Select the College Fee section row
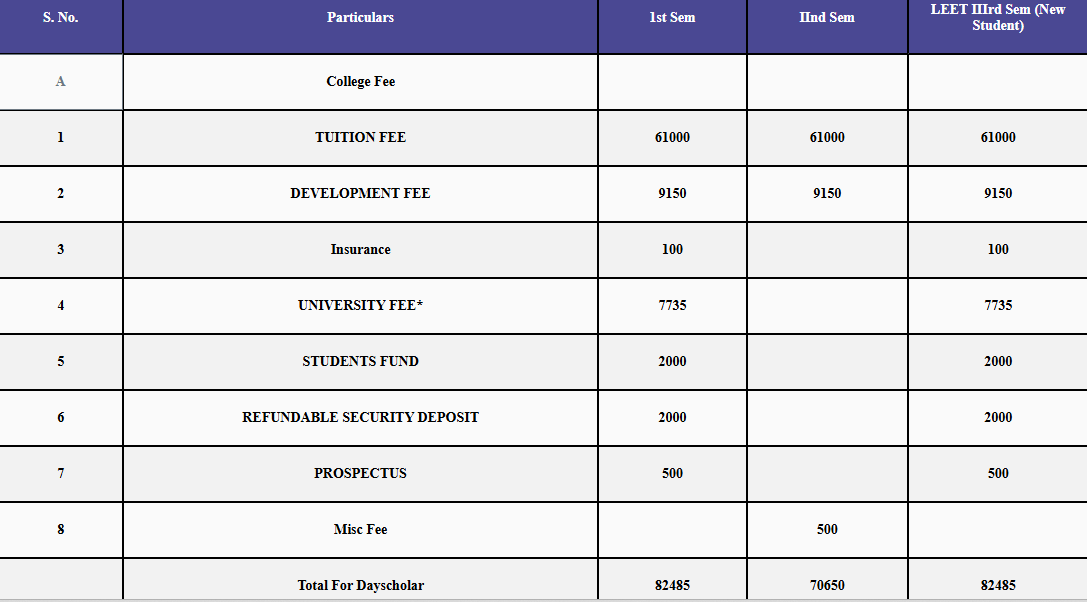The width and height of the screenshot is (1087, 602). (x=544, y=82)
